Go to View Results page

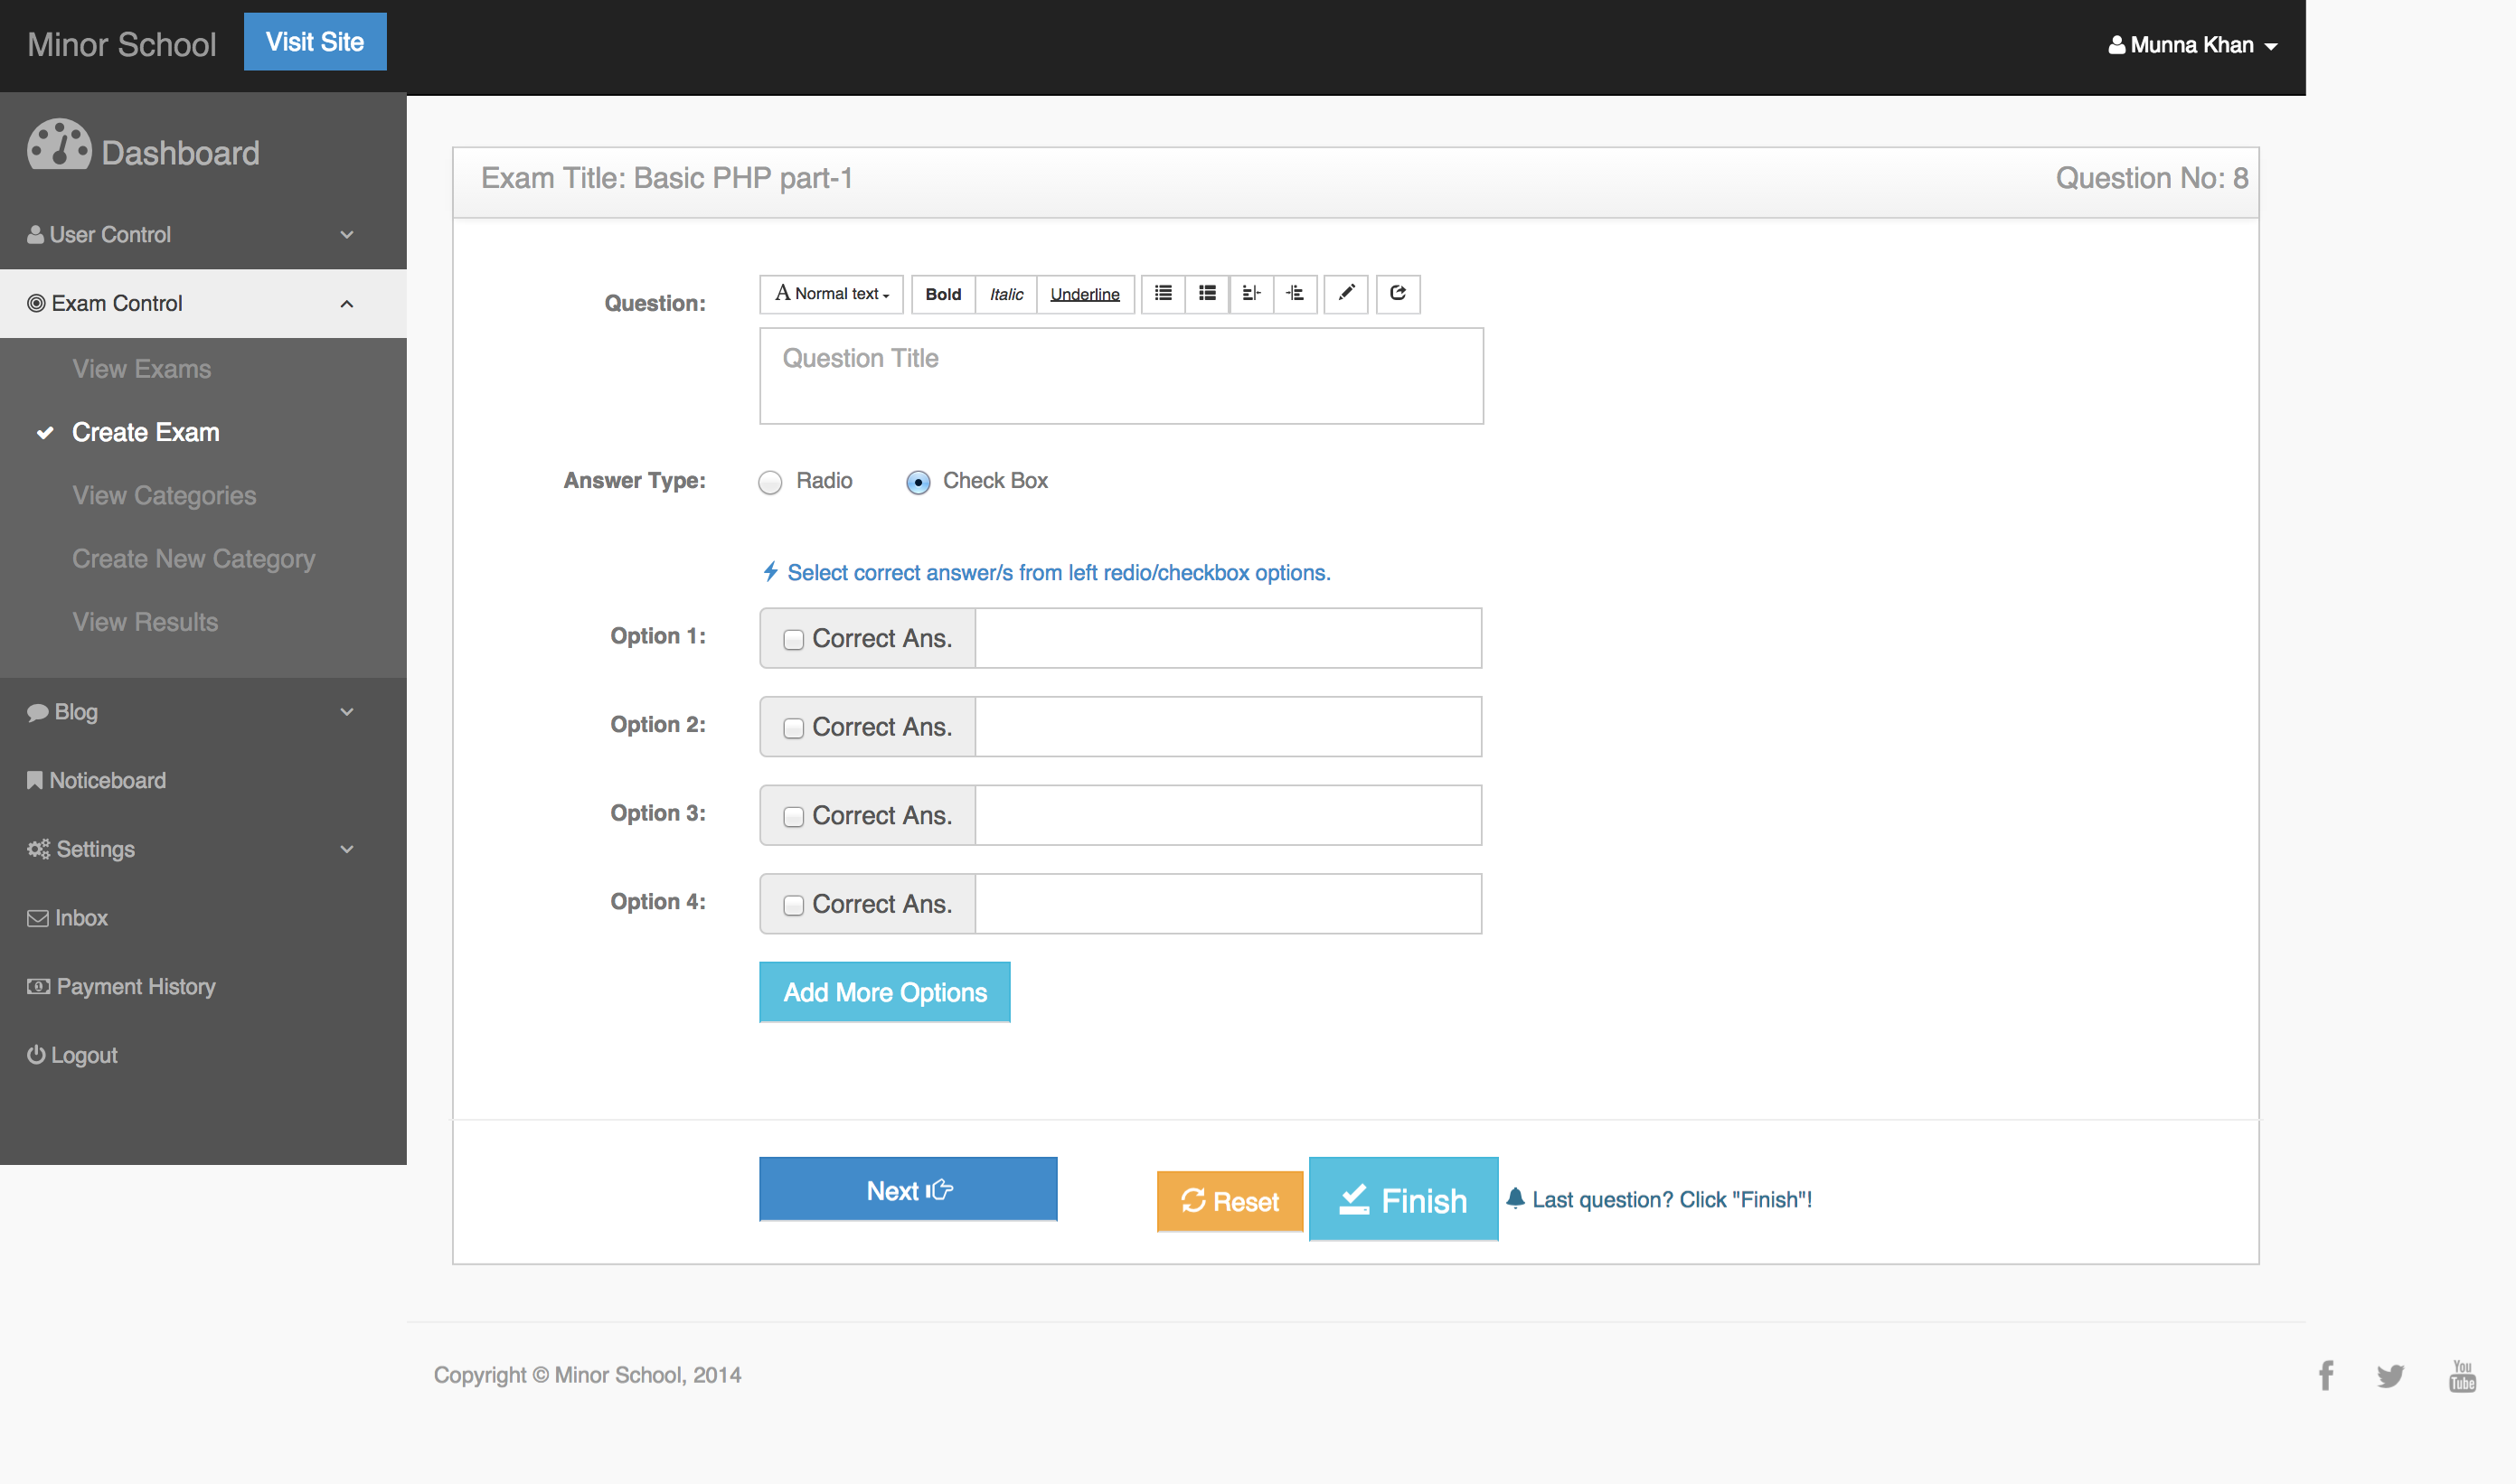point(145,621)
